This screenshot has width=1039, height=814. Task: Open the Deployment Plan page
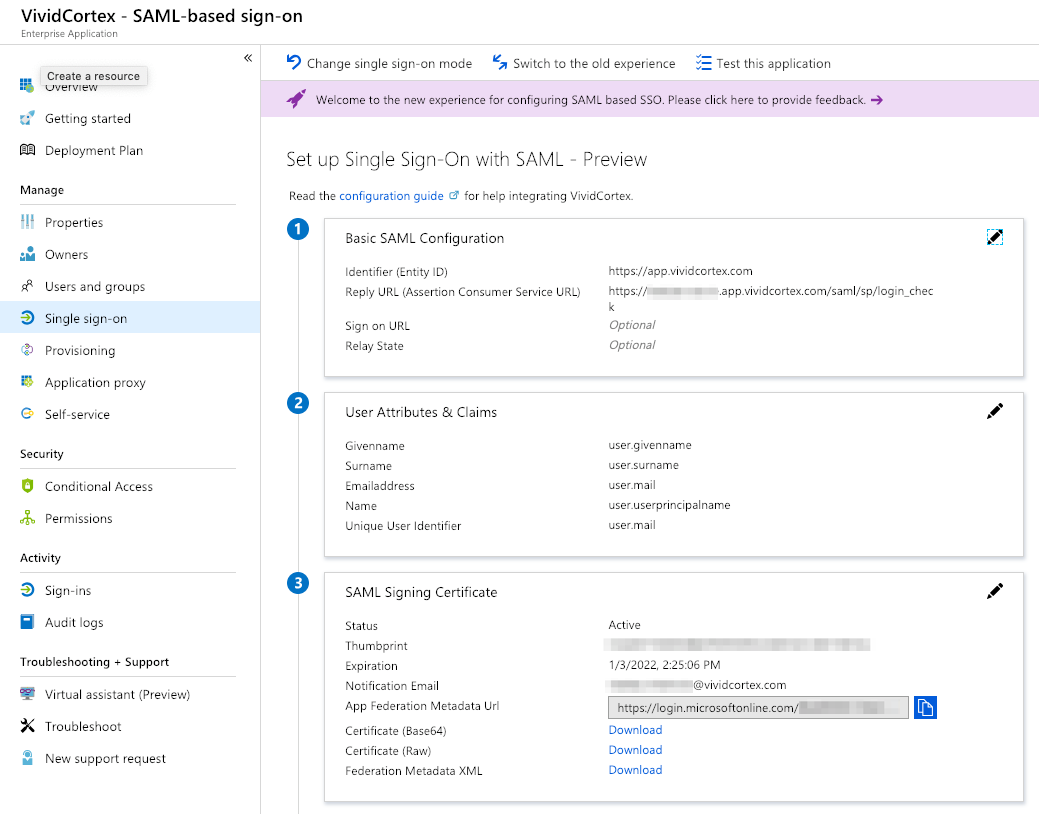[94, 150]
